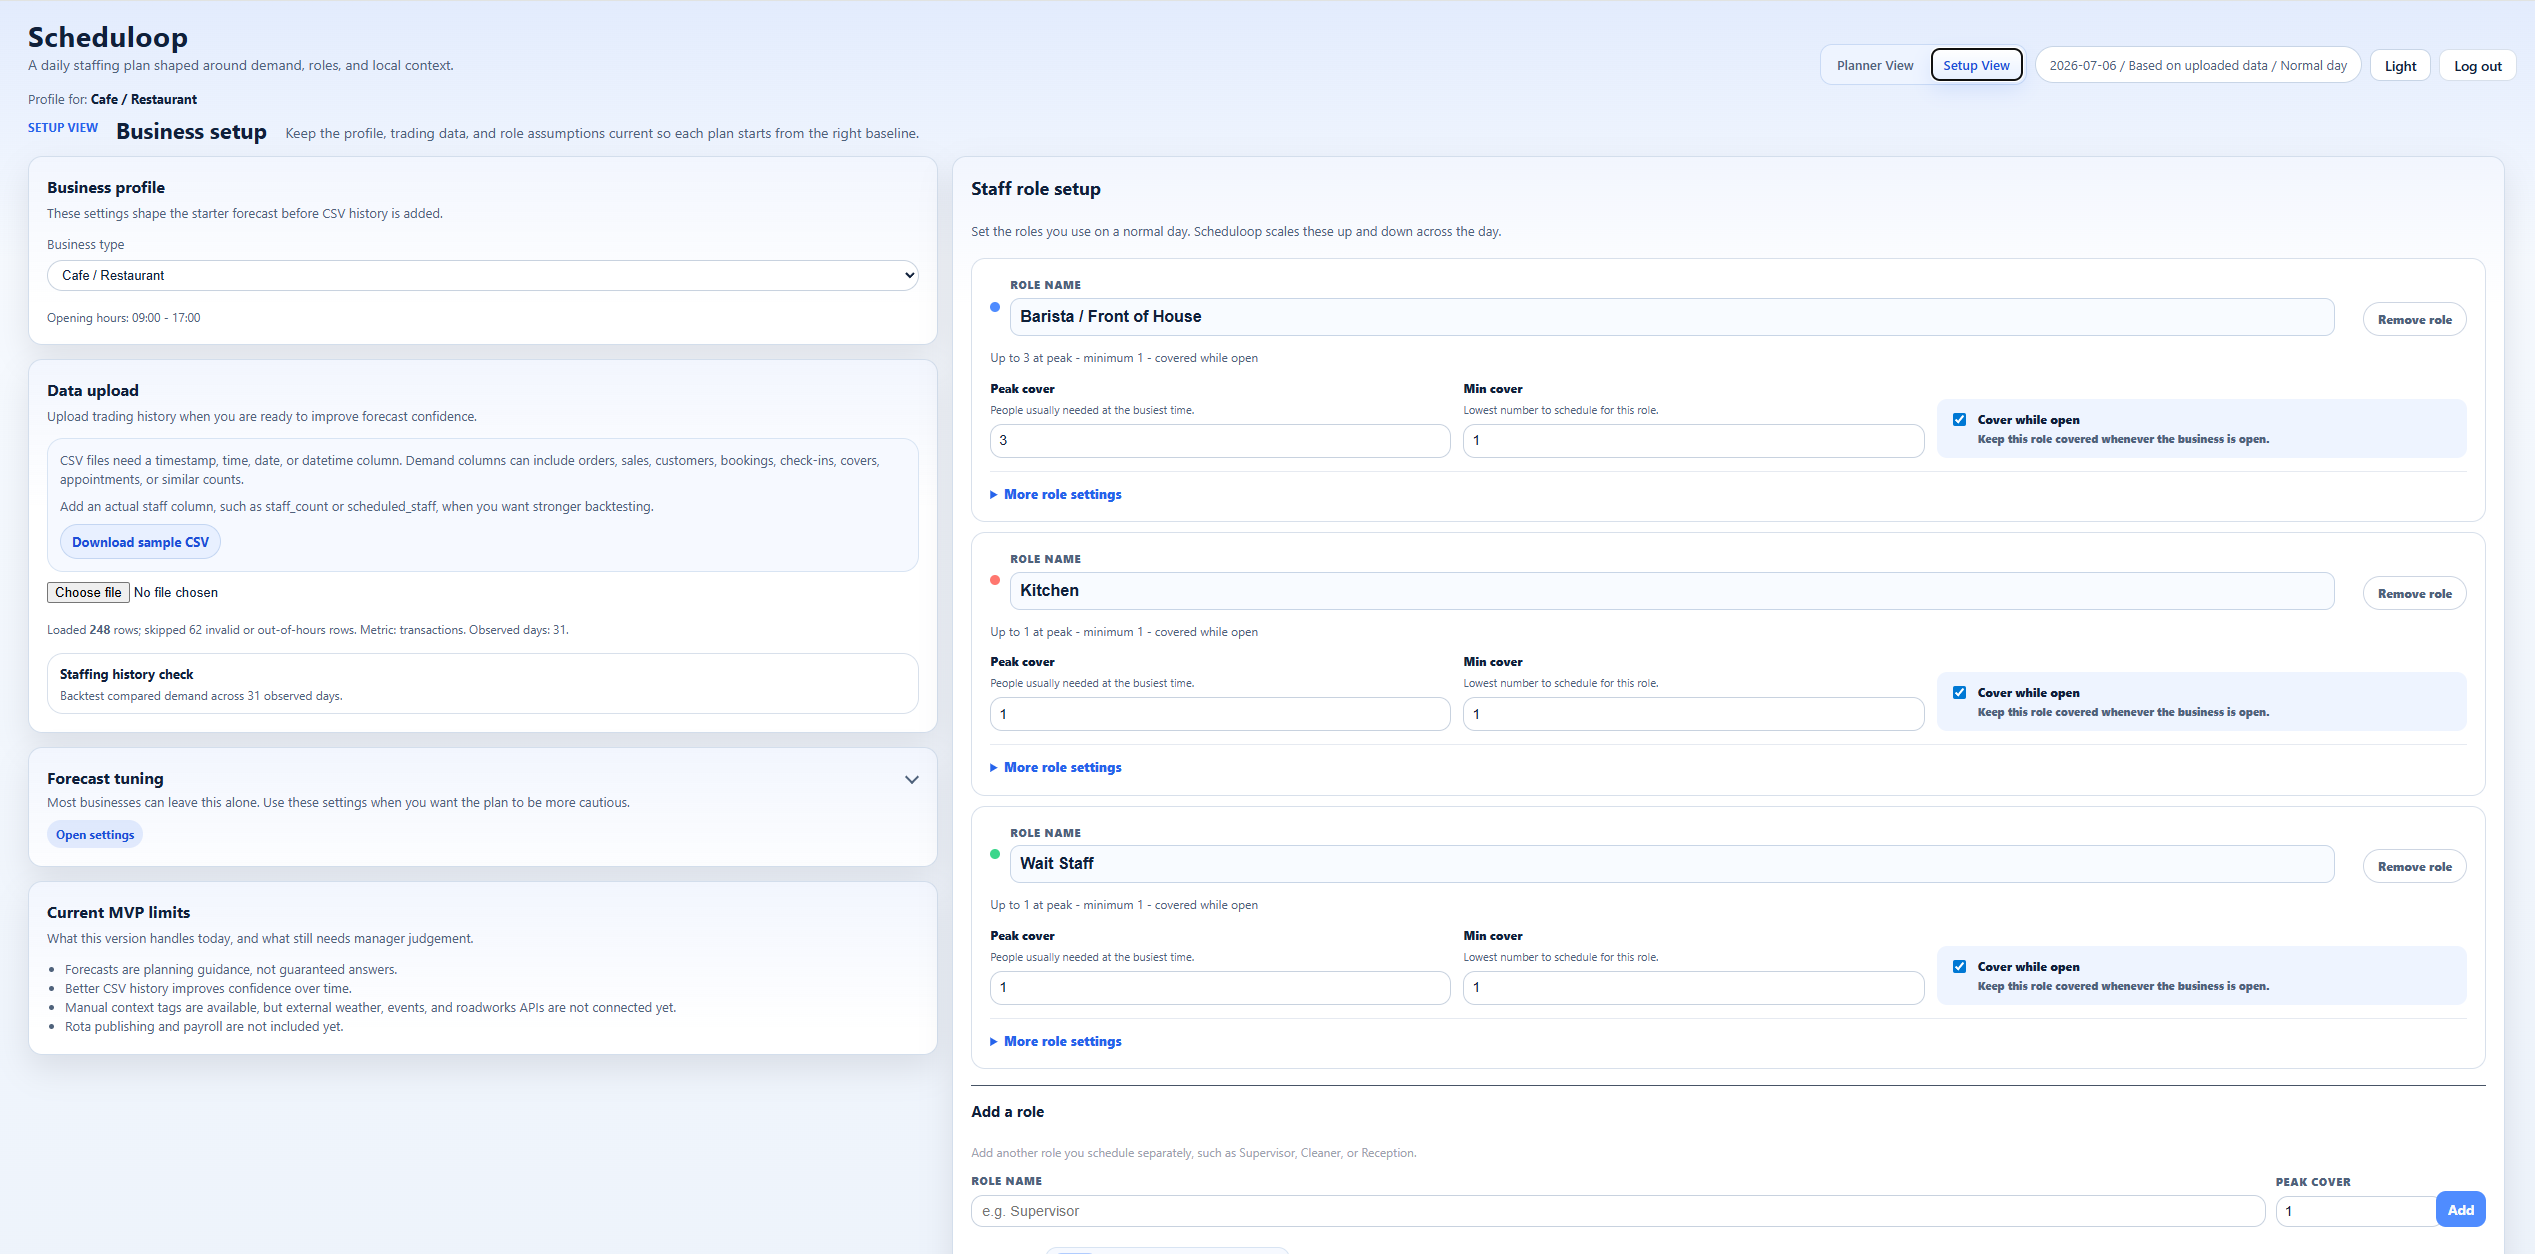
Task: Click Choose file to upload CSV
Action: 88,592
